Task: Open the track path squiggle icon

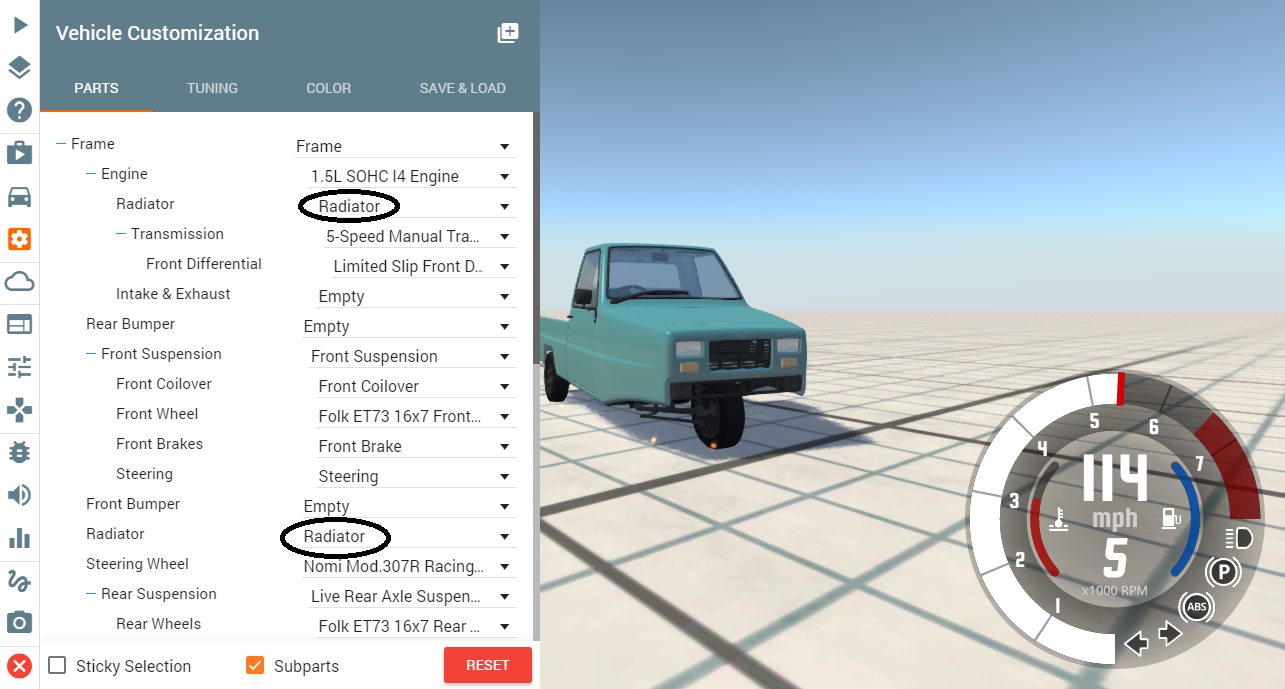Action: (x=19, y=581)
